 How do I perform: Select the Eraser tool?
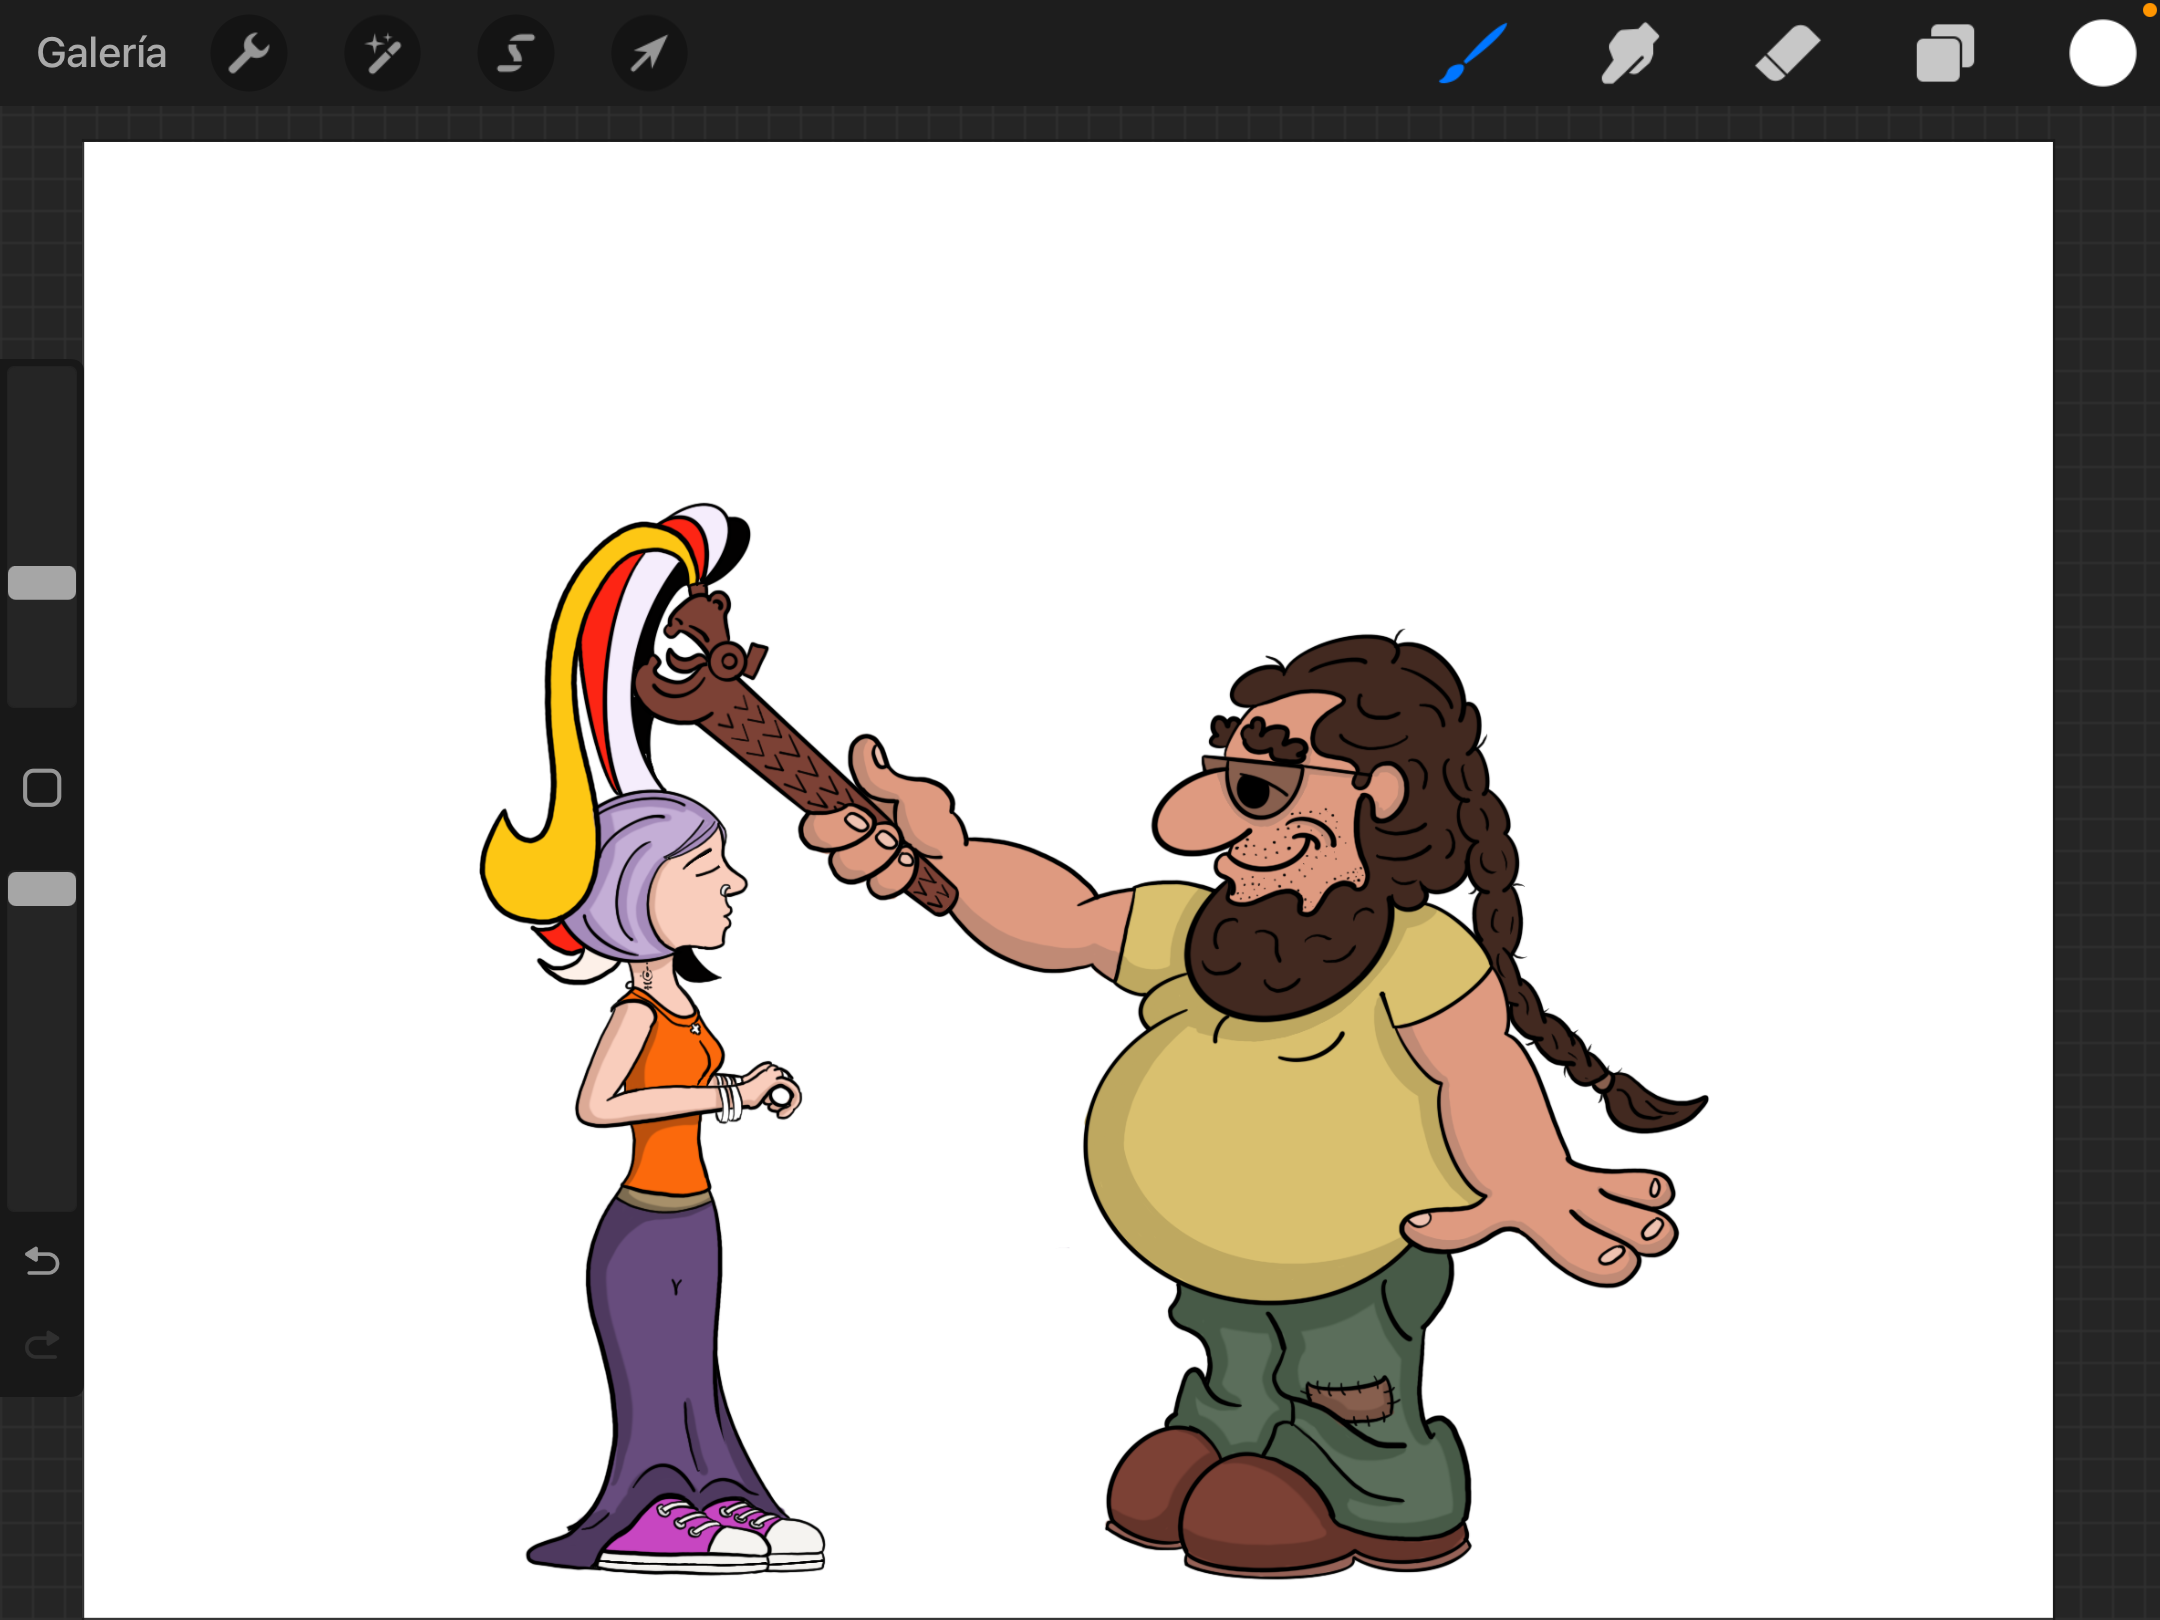(1787, 53)
